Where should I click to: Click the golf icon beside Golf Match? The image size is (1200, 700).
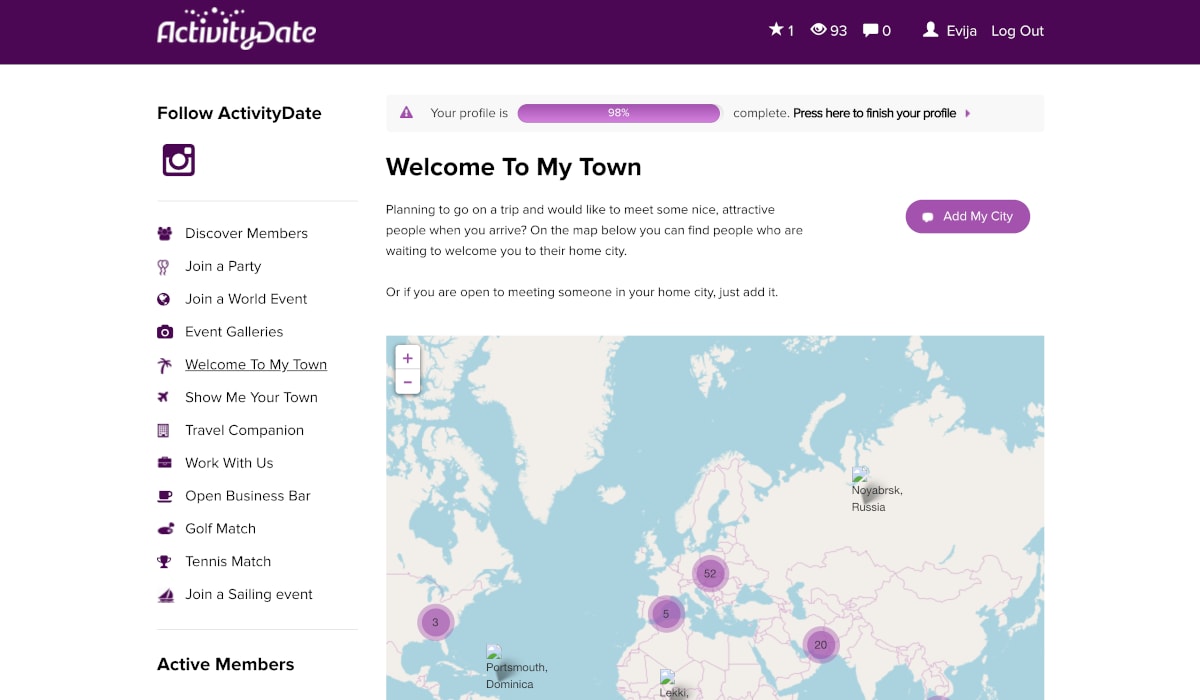165,529
